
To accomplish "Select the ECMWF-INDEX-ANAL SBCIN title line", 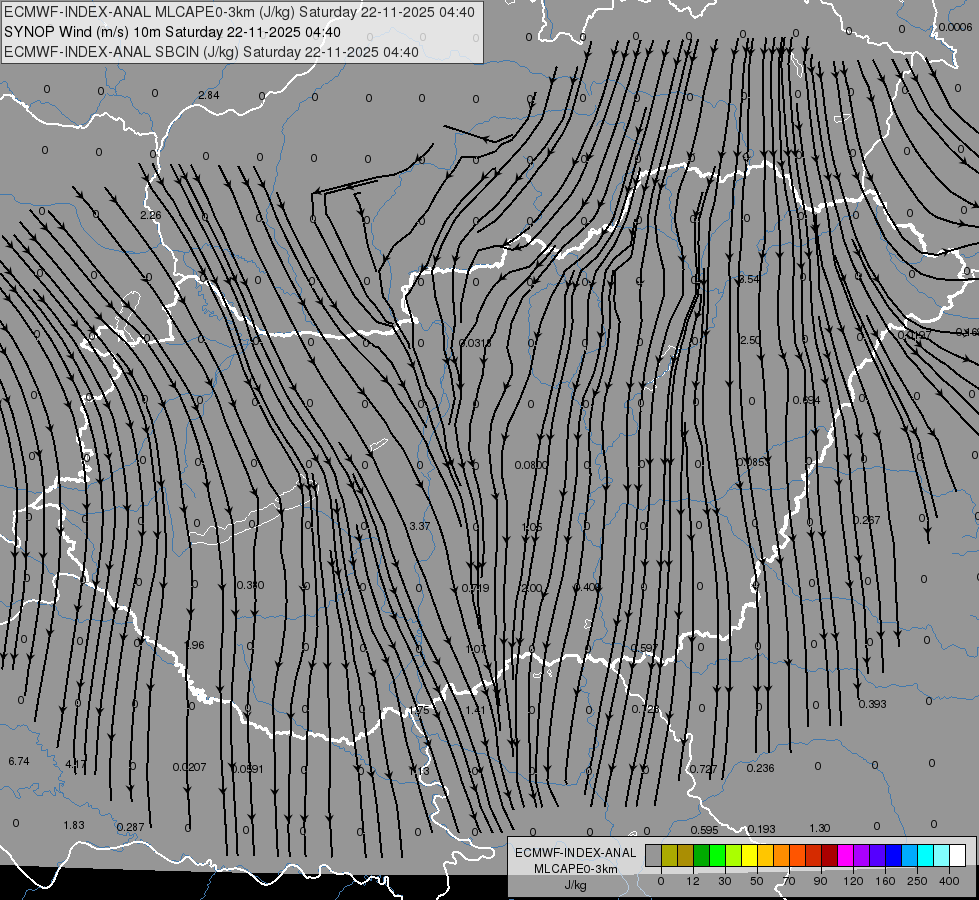I will click(212, 51).
